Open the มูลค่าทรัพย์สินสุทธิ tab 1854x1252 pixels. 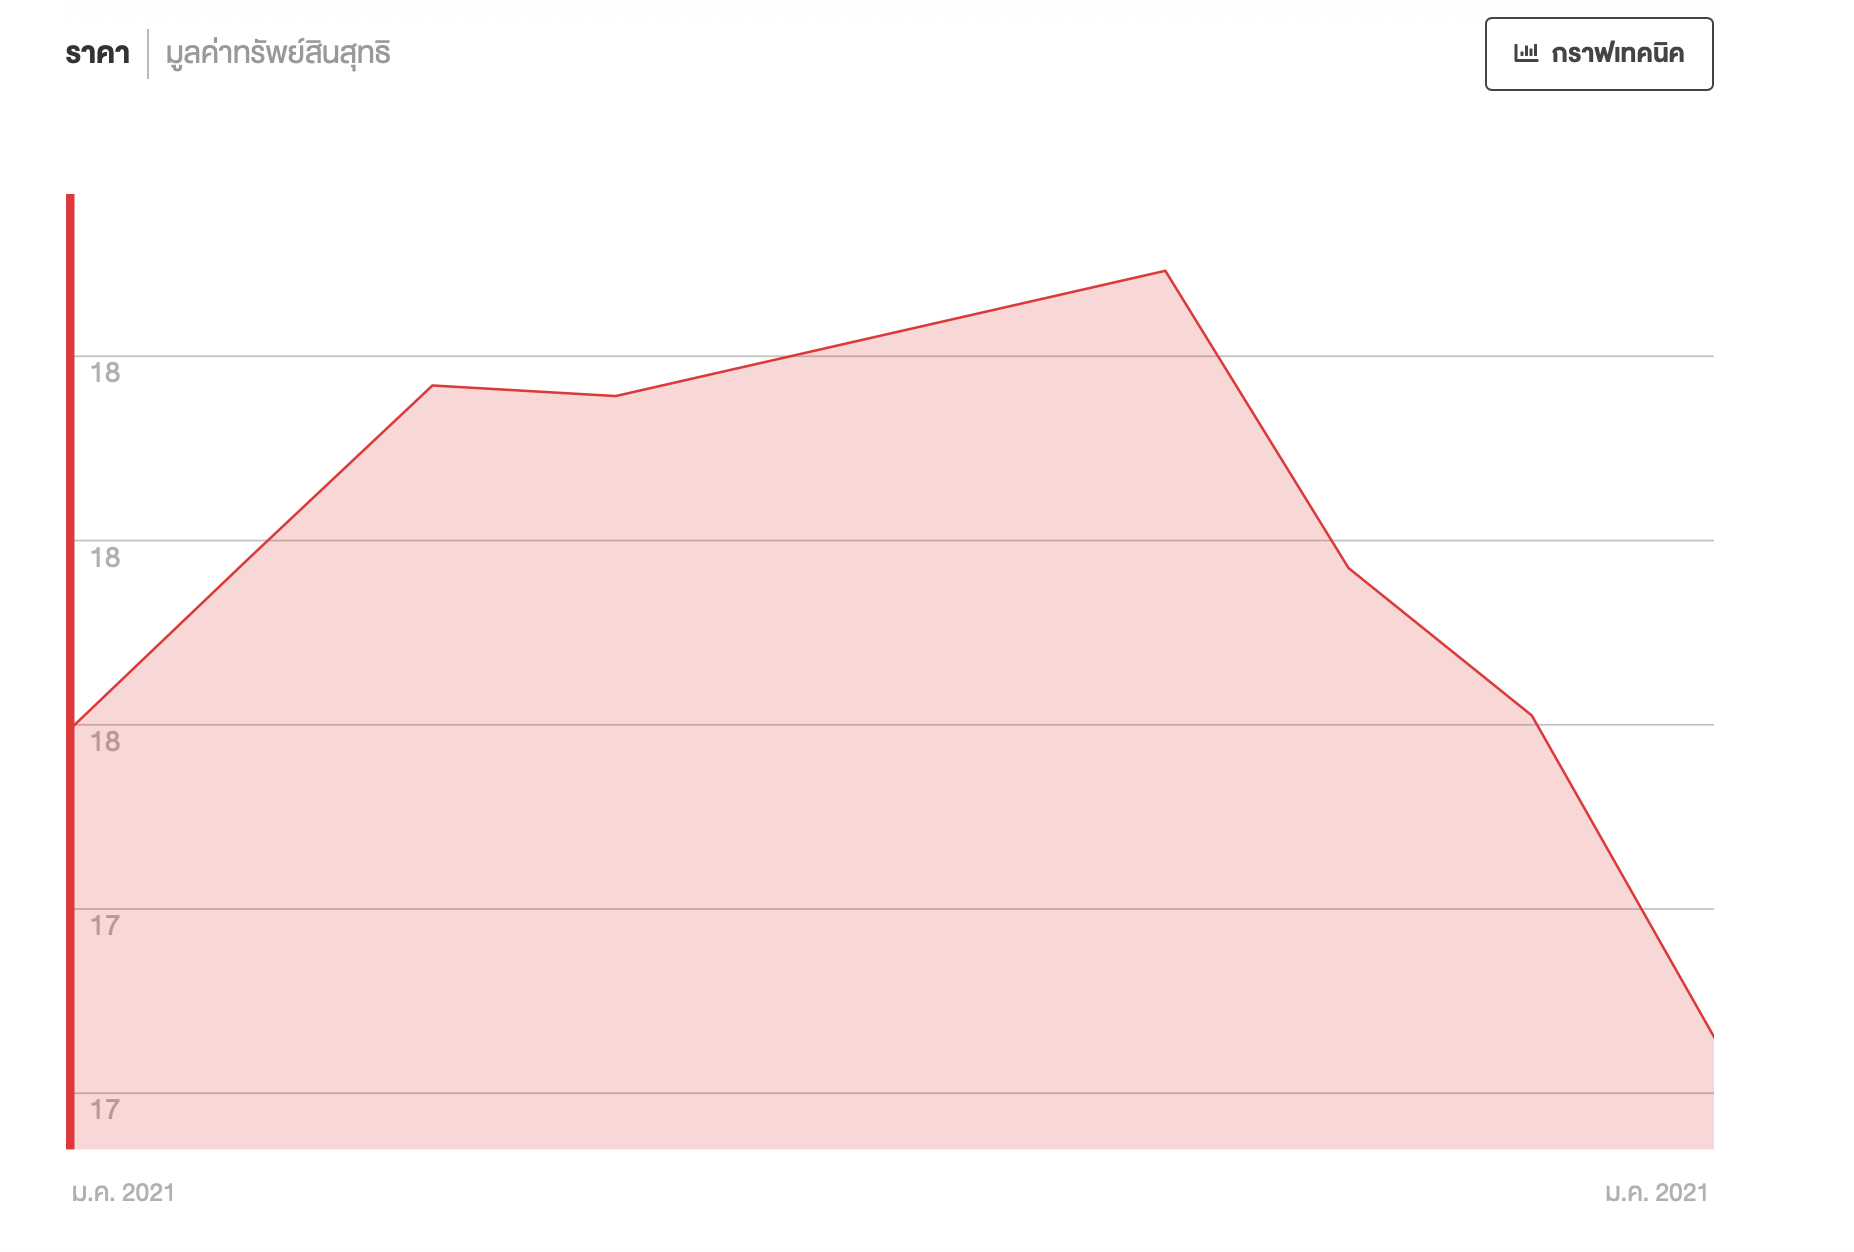(x=278, y=54)
